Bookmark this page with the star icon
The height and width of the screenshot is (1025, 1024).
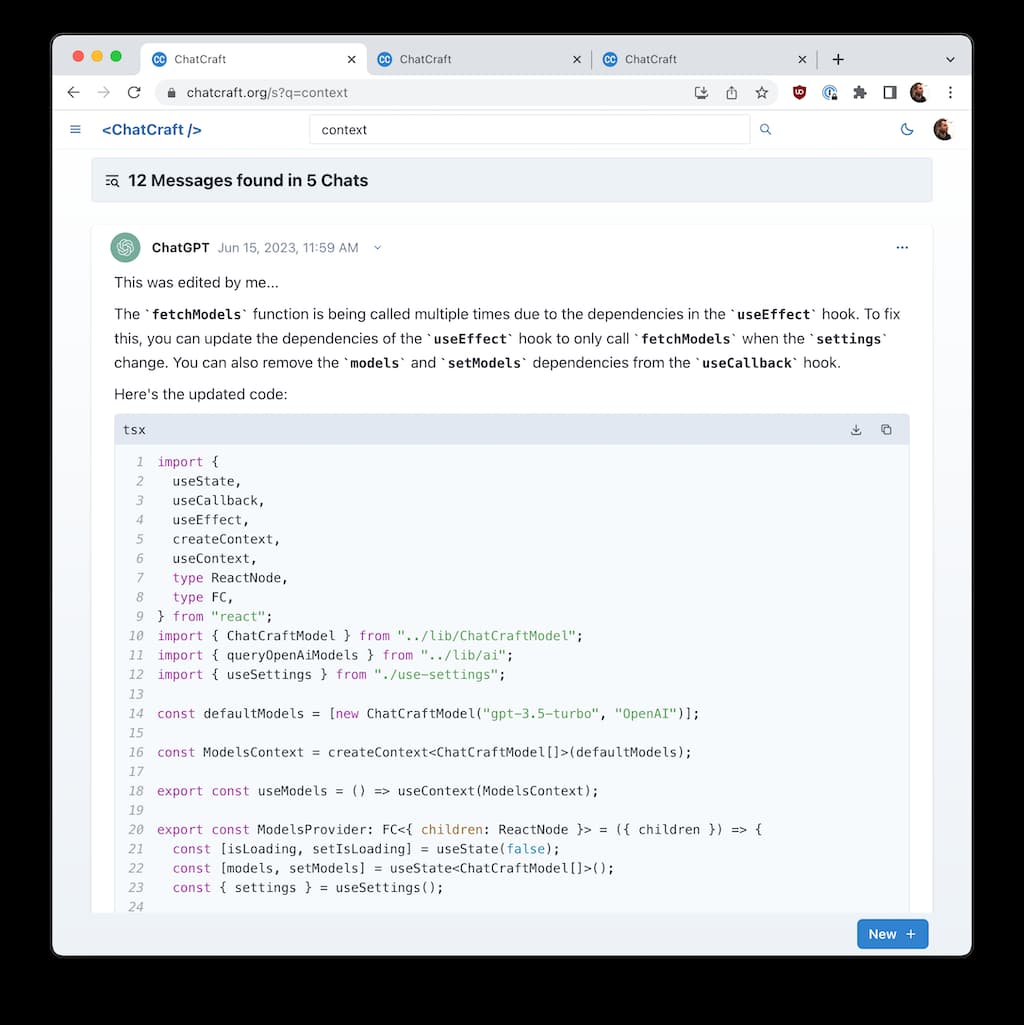coord(762,92)
